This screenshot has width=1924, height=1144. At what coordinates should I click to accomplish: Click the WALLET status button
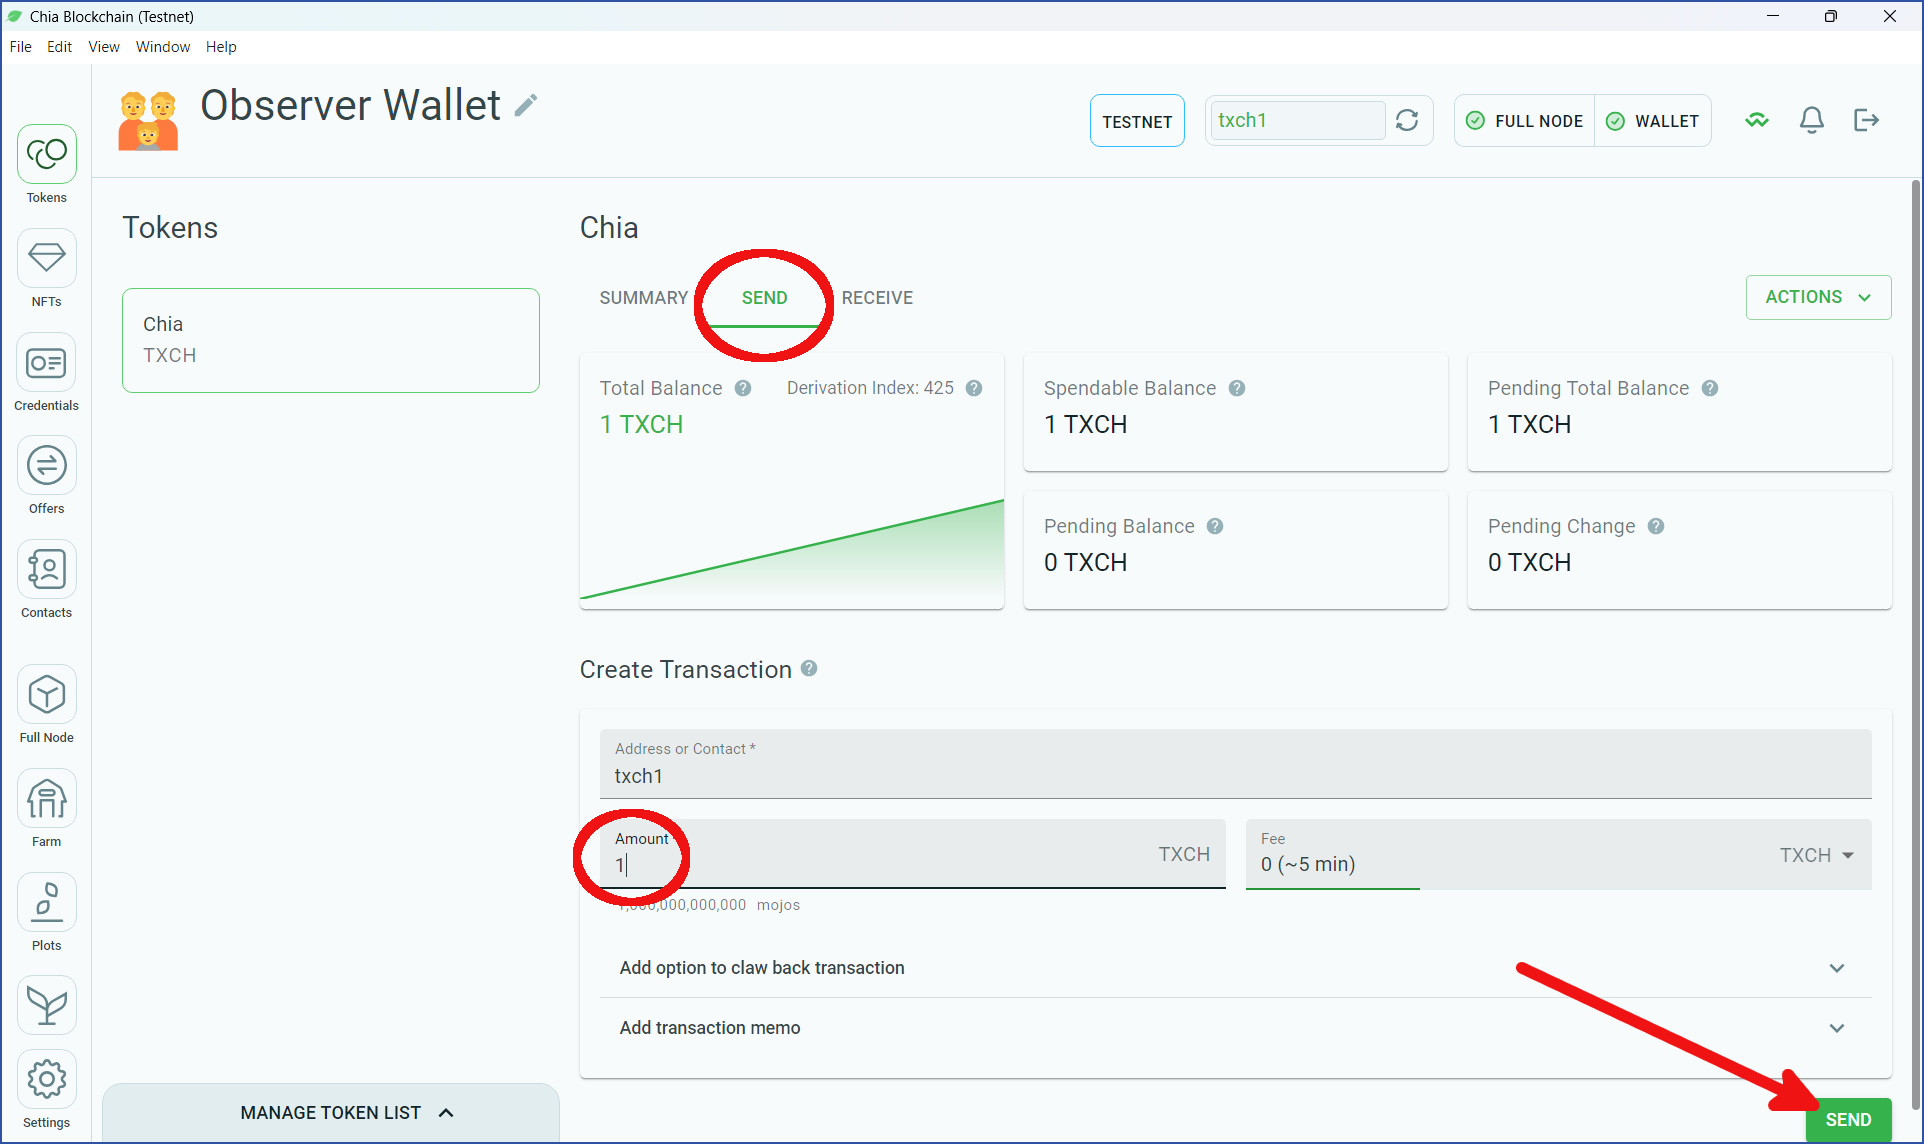tap(1652, 121)
